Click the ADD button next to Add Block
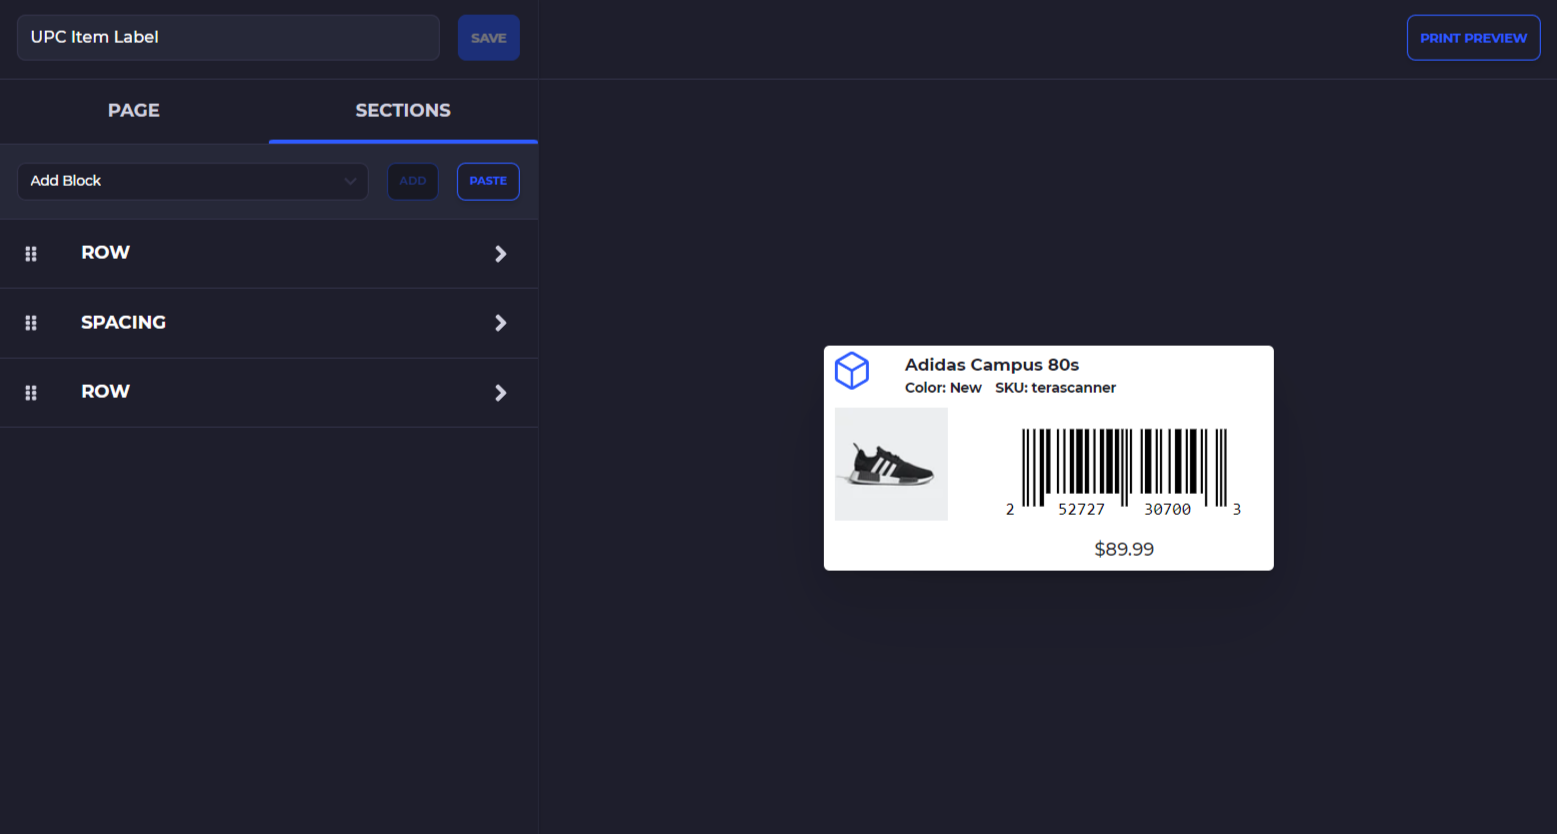1557x834 pixels. point(413,181)
